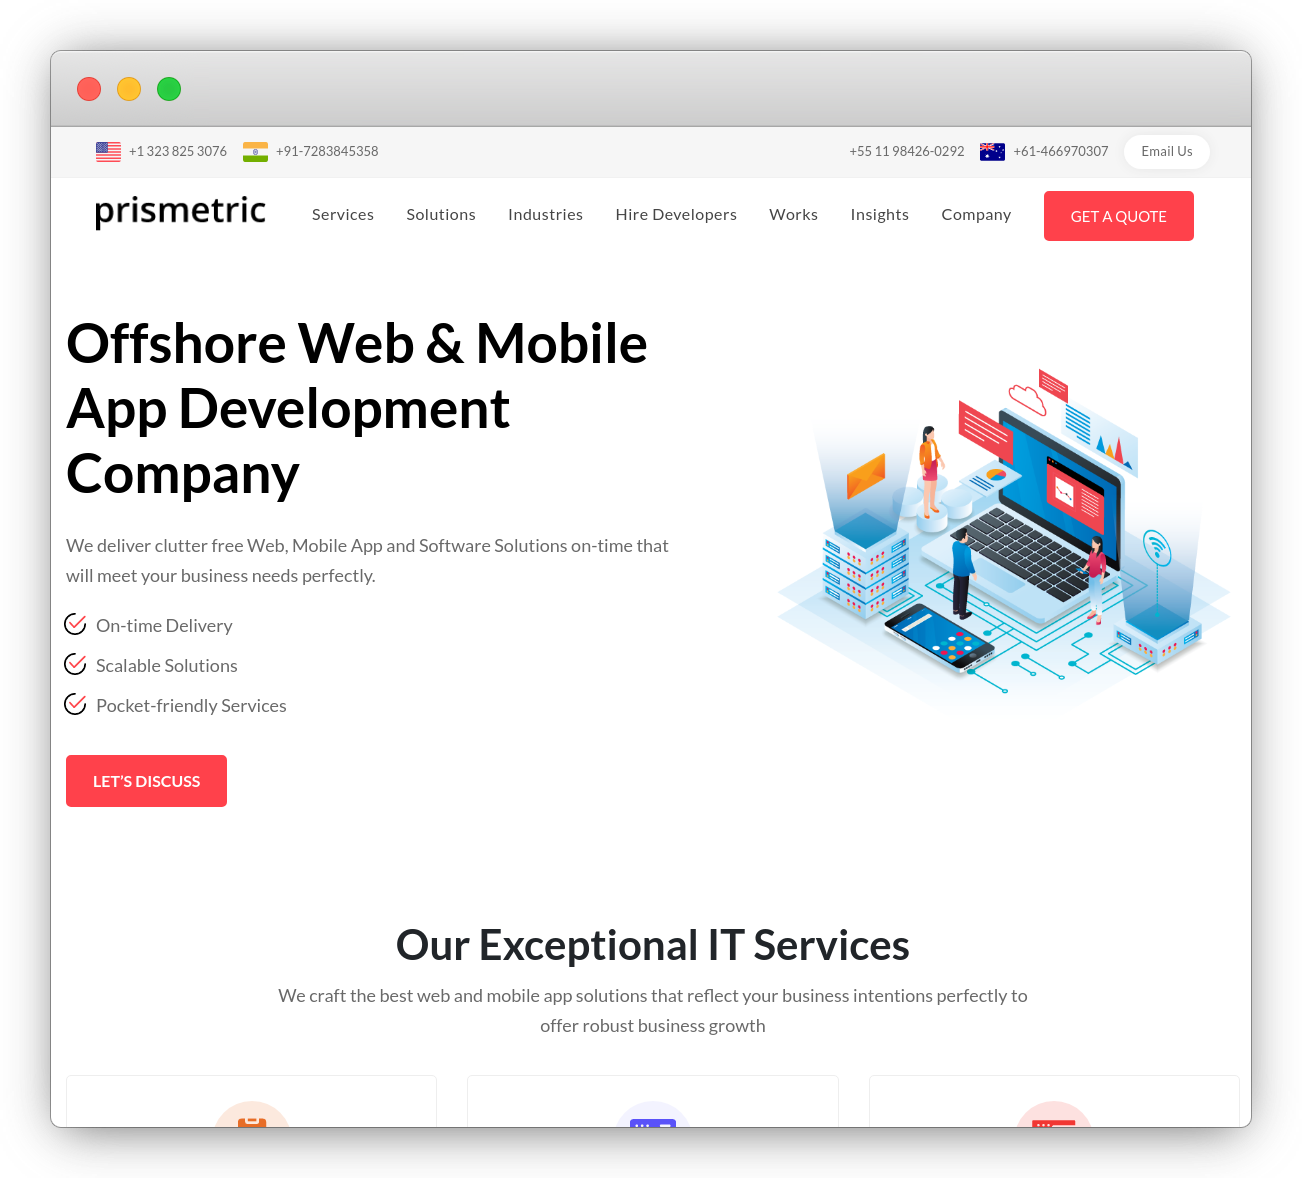
Task: Click the Prismetric logo
Action: (x=180, y=212)
